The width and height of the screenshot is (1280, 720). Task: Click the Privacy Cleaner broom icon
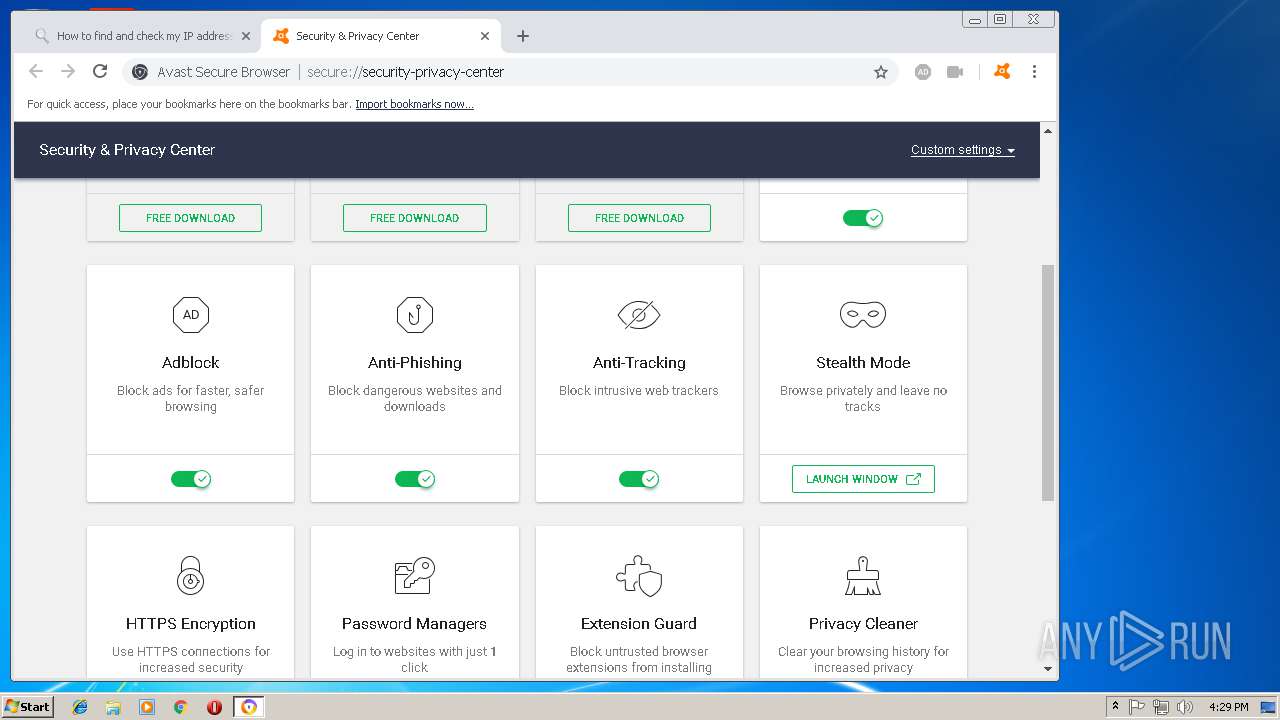pyautogui.click(x=863, y=576)
